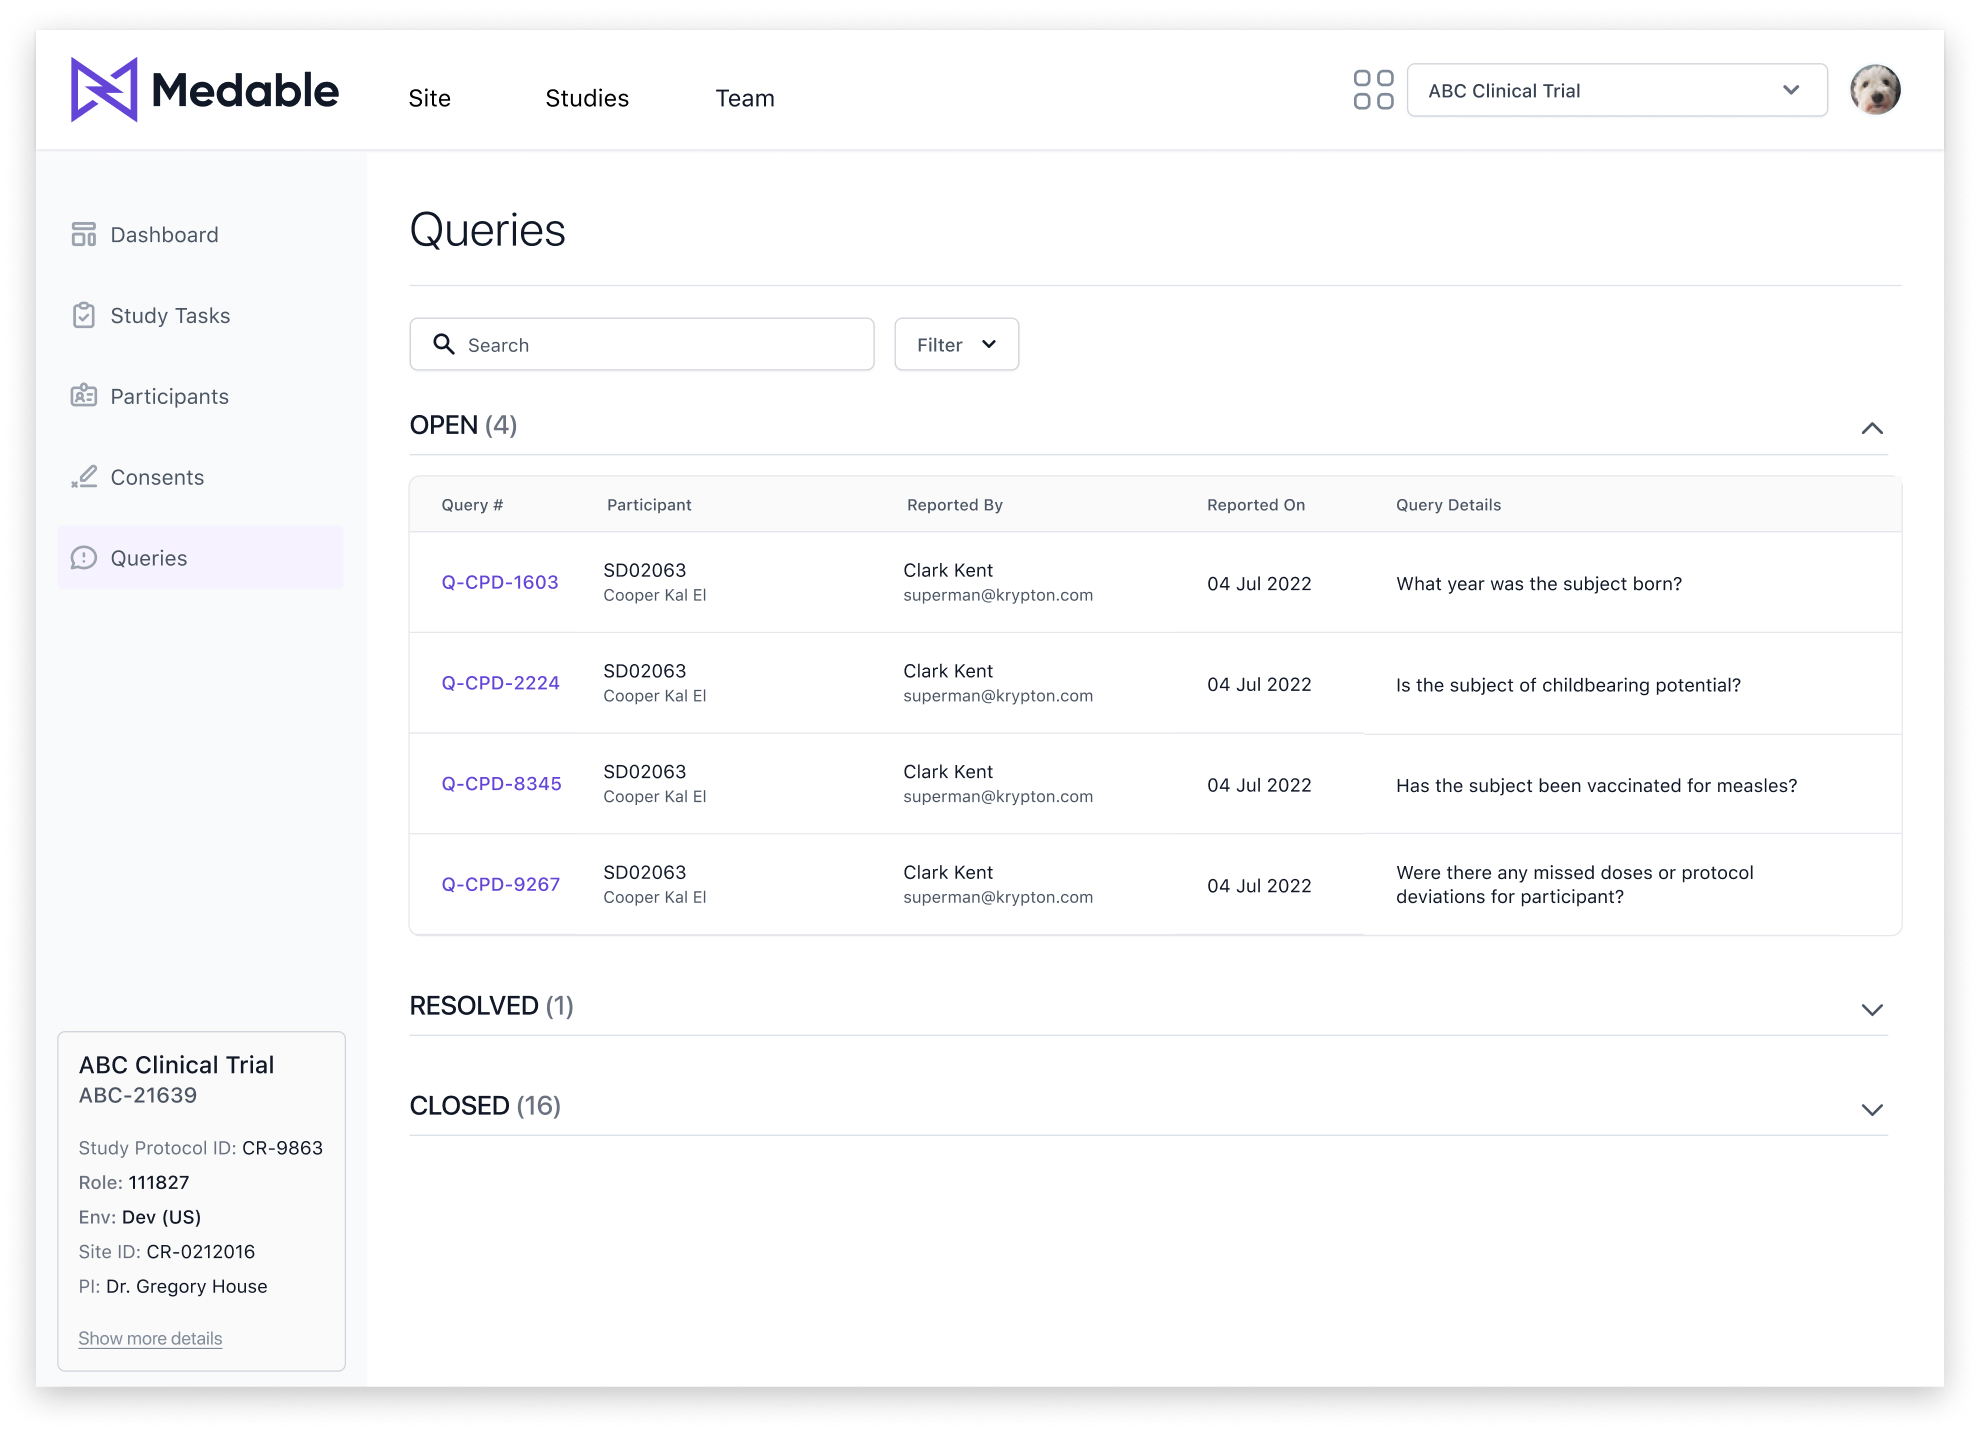Click the search magnifier icon
The image size is (1980, 1430).
444,344
